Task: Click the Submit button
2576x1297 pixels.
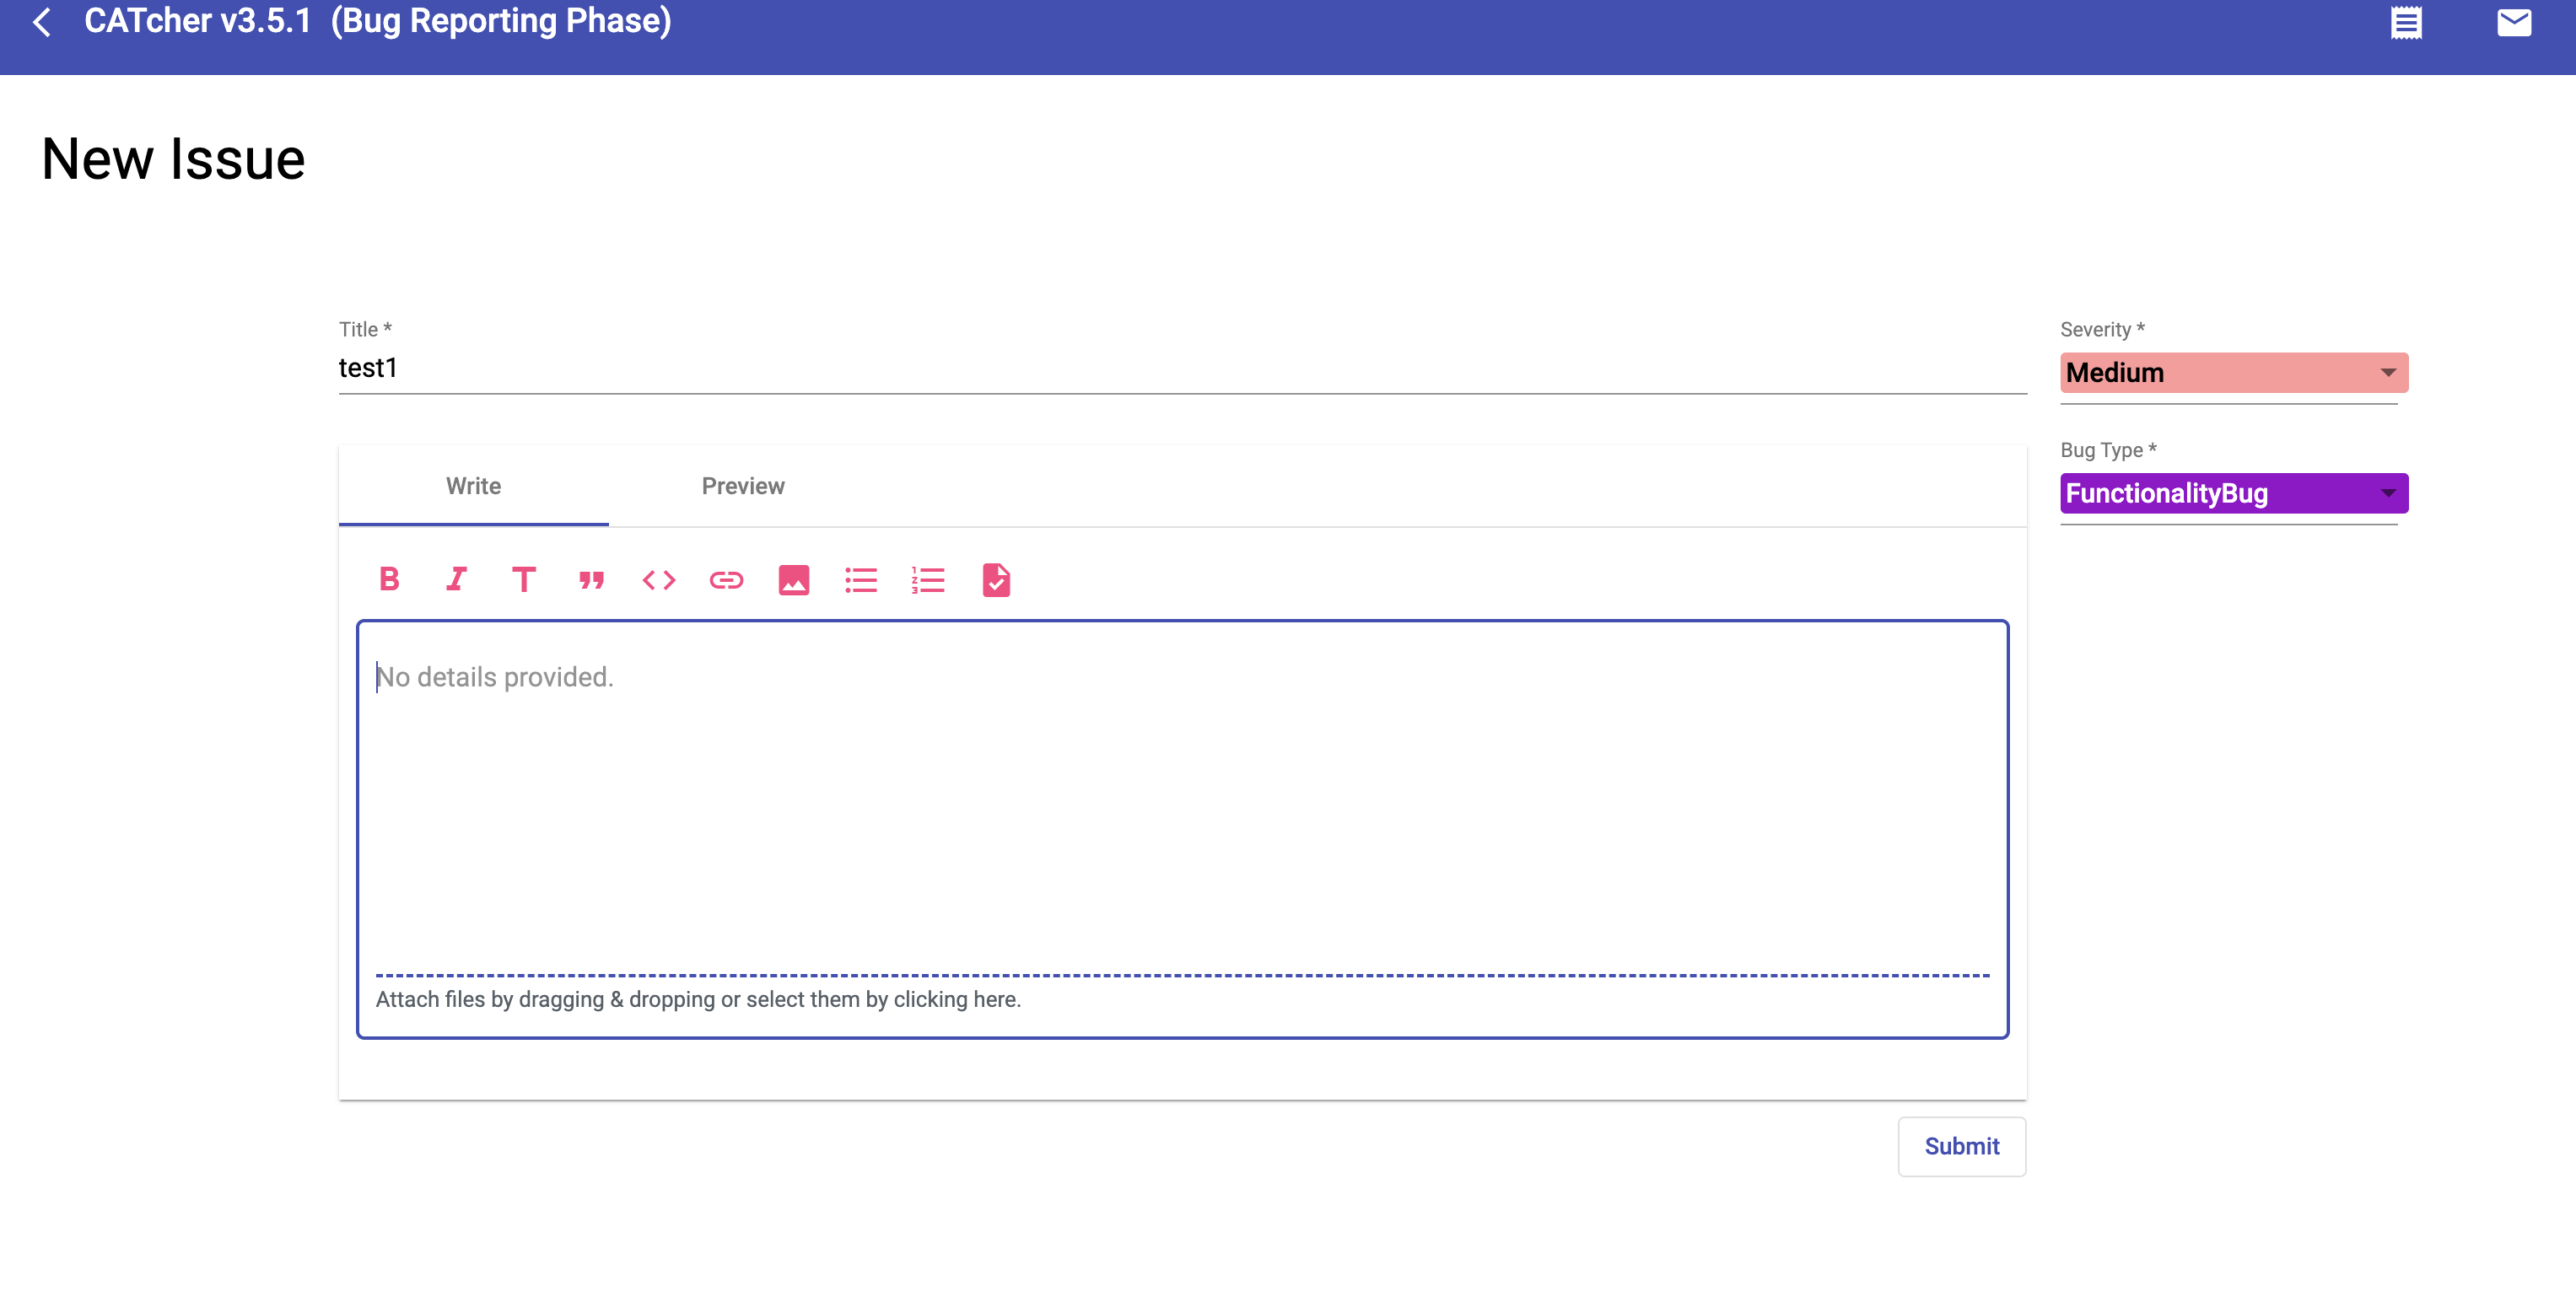Action: (1961, 1146)
